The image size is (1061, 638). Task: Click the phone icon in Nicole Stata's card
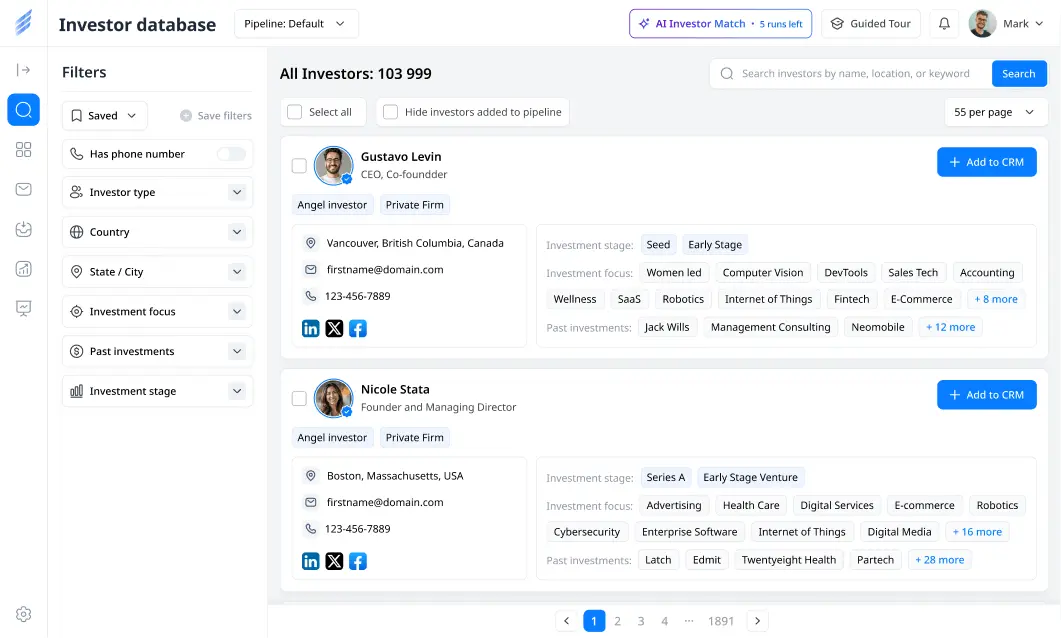(x=311, y=529)
